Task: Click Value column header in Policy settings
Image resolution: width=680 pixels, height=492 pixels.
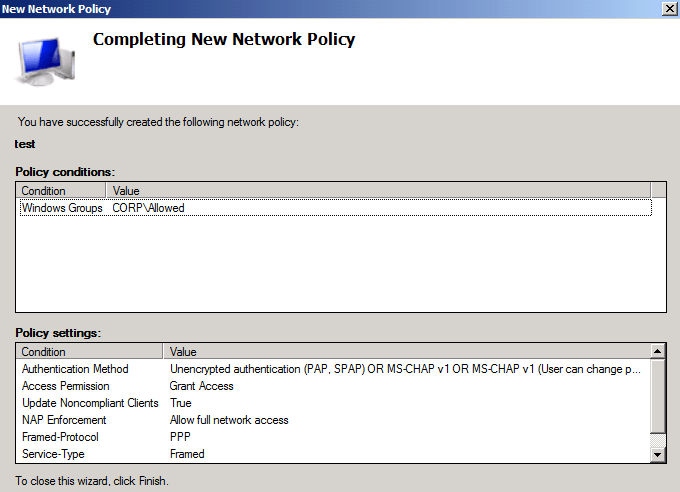Action: [405, 352]
